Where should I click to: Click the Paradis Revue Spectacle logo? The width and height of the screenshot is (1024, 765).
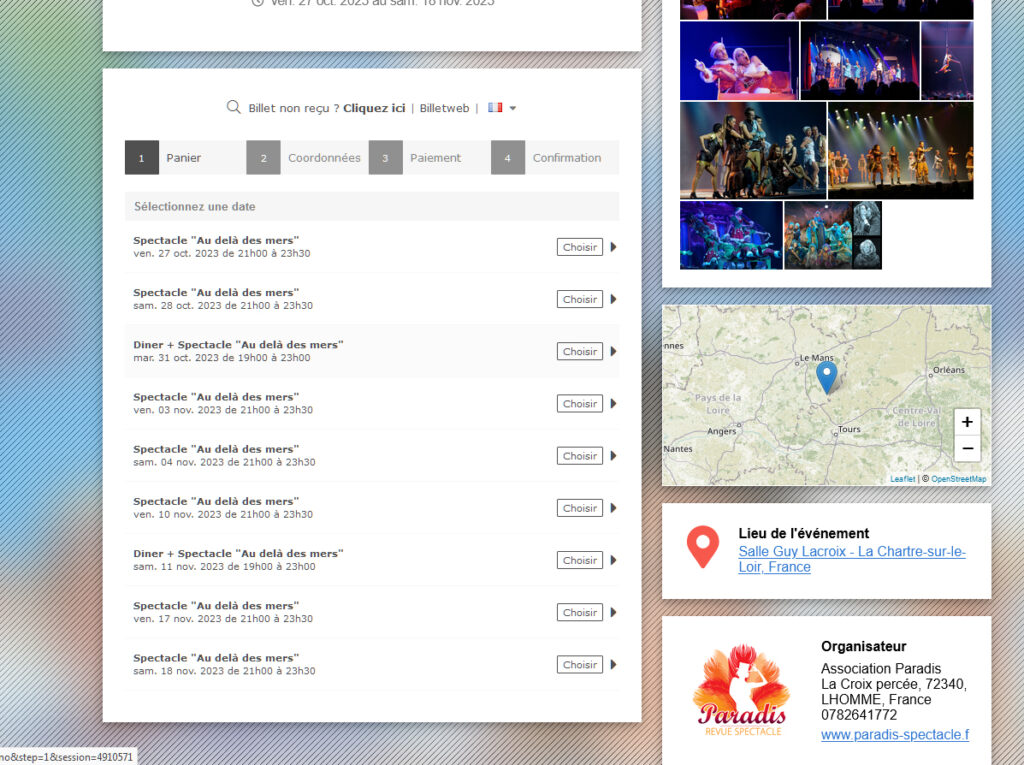(743, 691)
